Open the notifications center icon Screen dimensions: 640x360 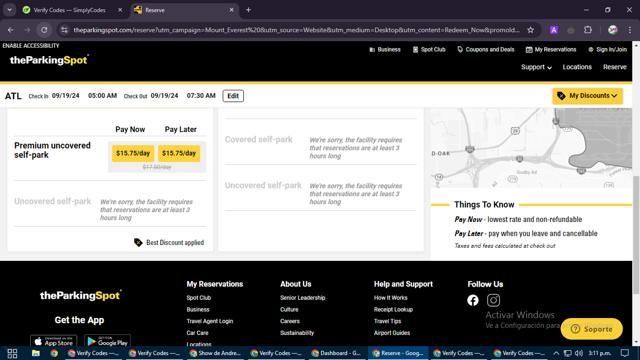pyautogui.click(x=625, y=353)
